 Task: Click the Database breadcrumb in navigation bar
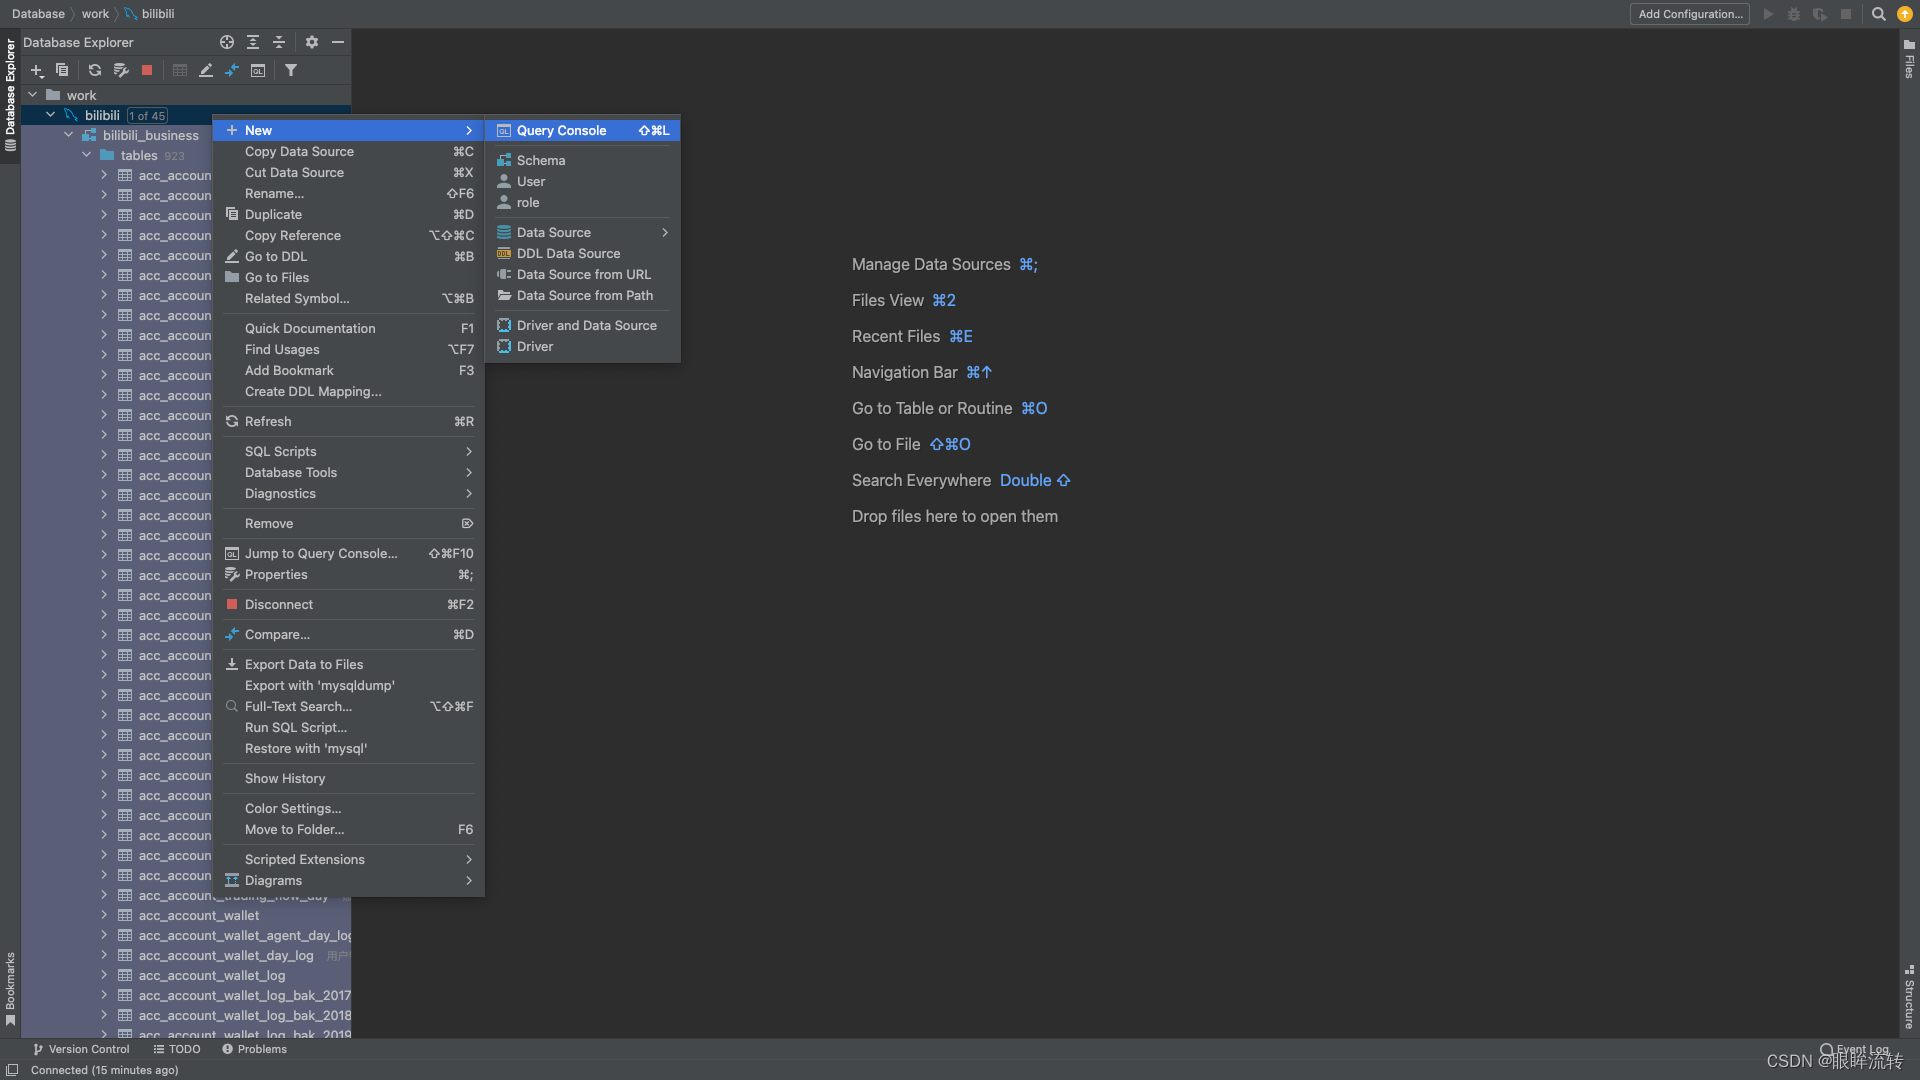point(38,14)
